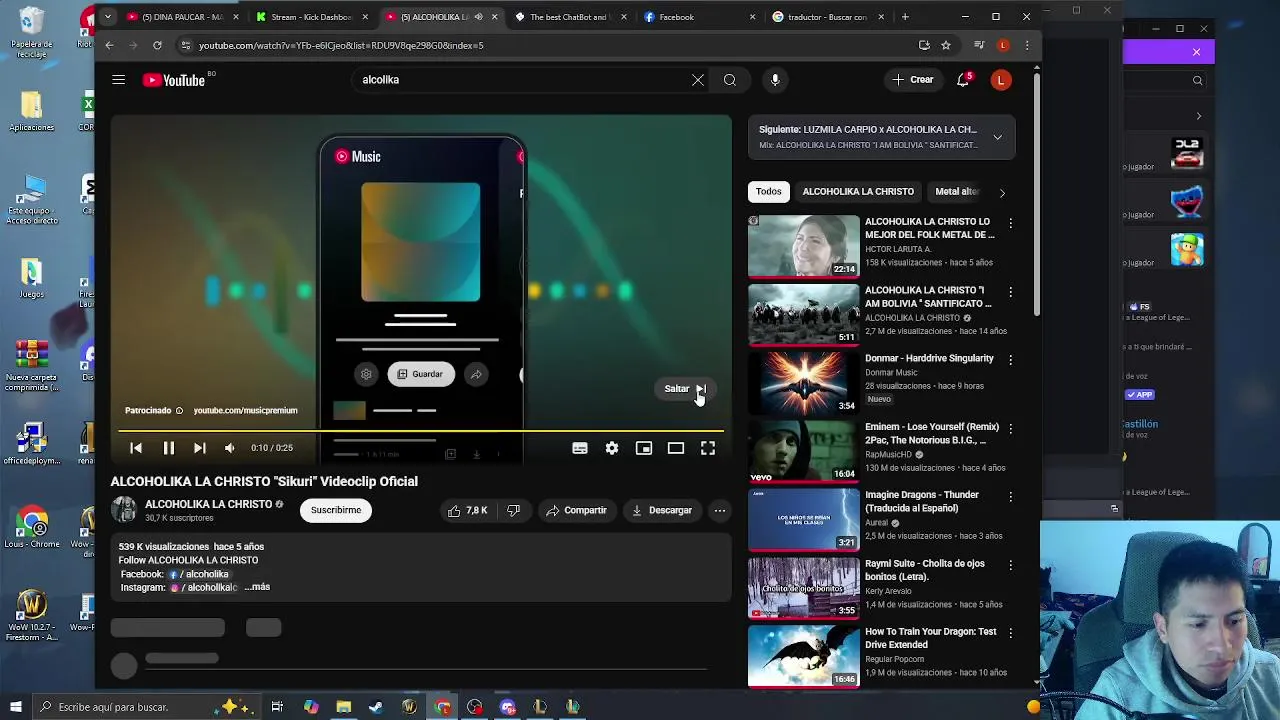Open options for Donmar Harddrive Singularity
Image resolution: width=1280 pixels, height=720 pixels.
(x=1010, y=360)
